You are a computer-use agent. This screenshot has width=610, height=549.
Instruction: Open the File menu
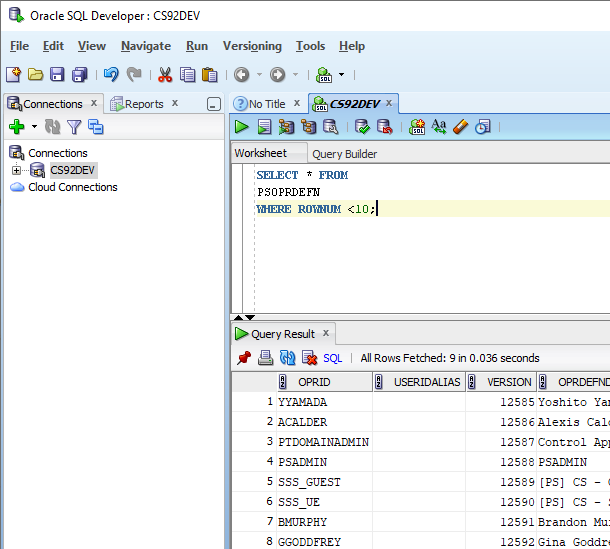(x=19, y=46)
